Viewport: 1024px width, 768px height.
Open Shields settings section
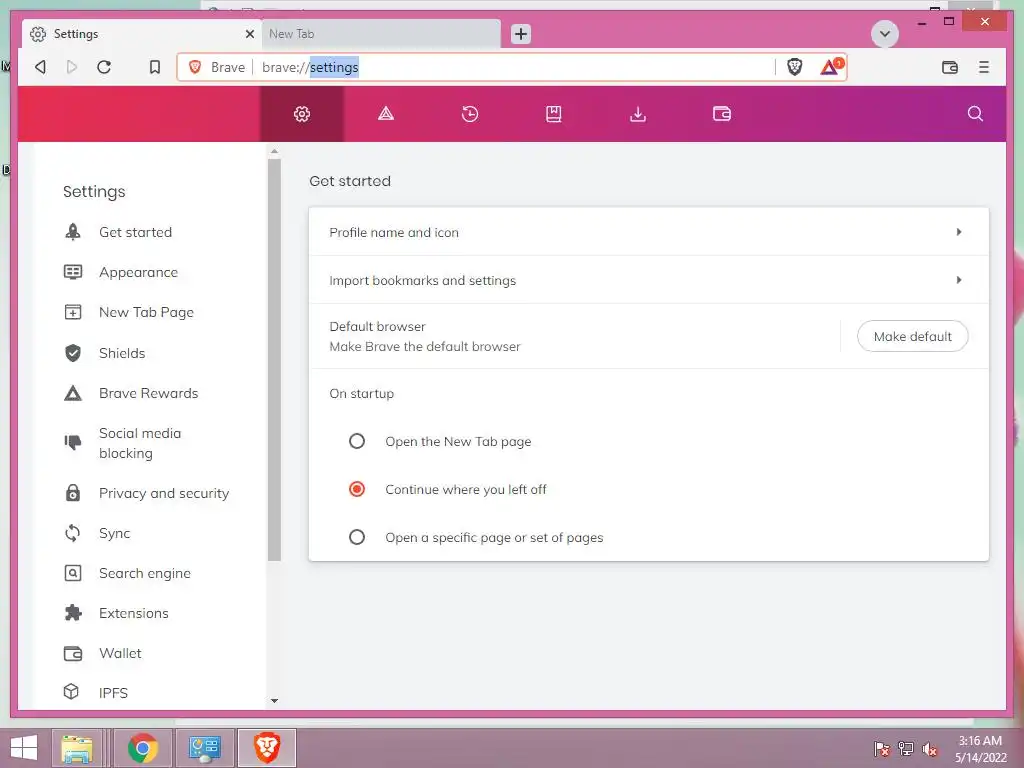tap(122, 353)
